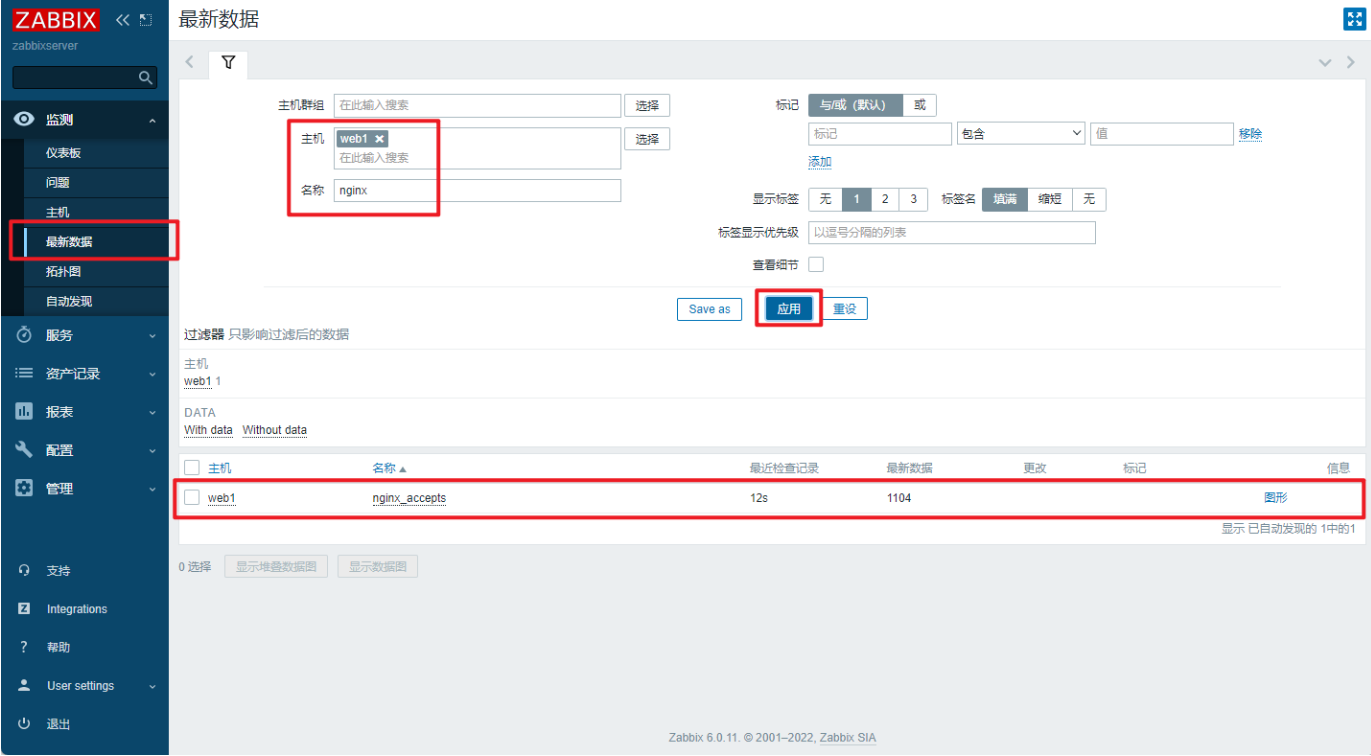Sort by 名称 column header
Screen dimensions: 1371x756
point(389,468)
